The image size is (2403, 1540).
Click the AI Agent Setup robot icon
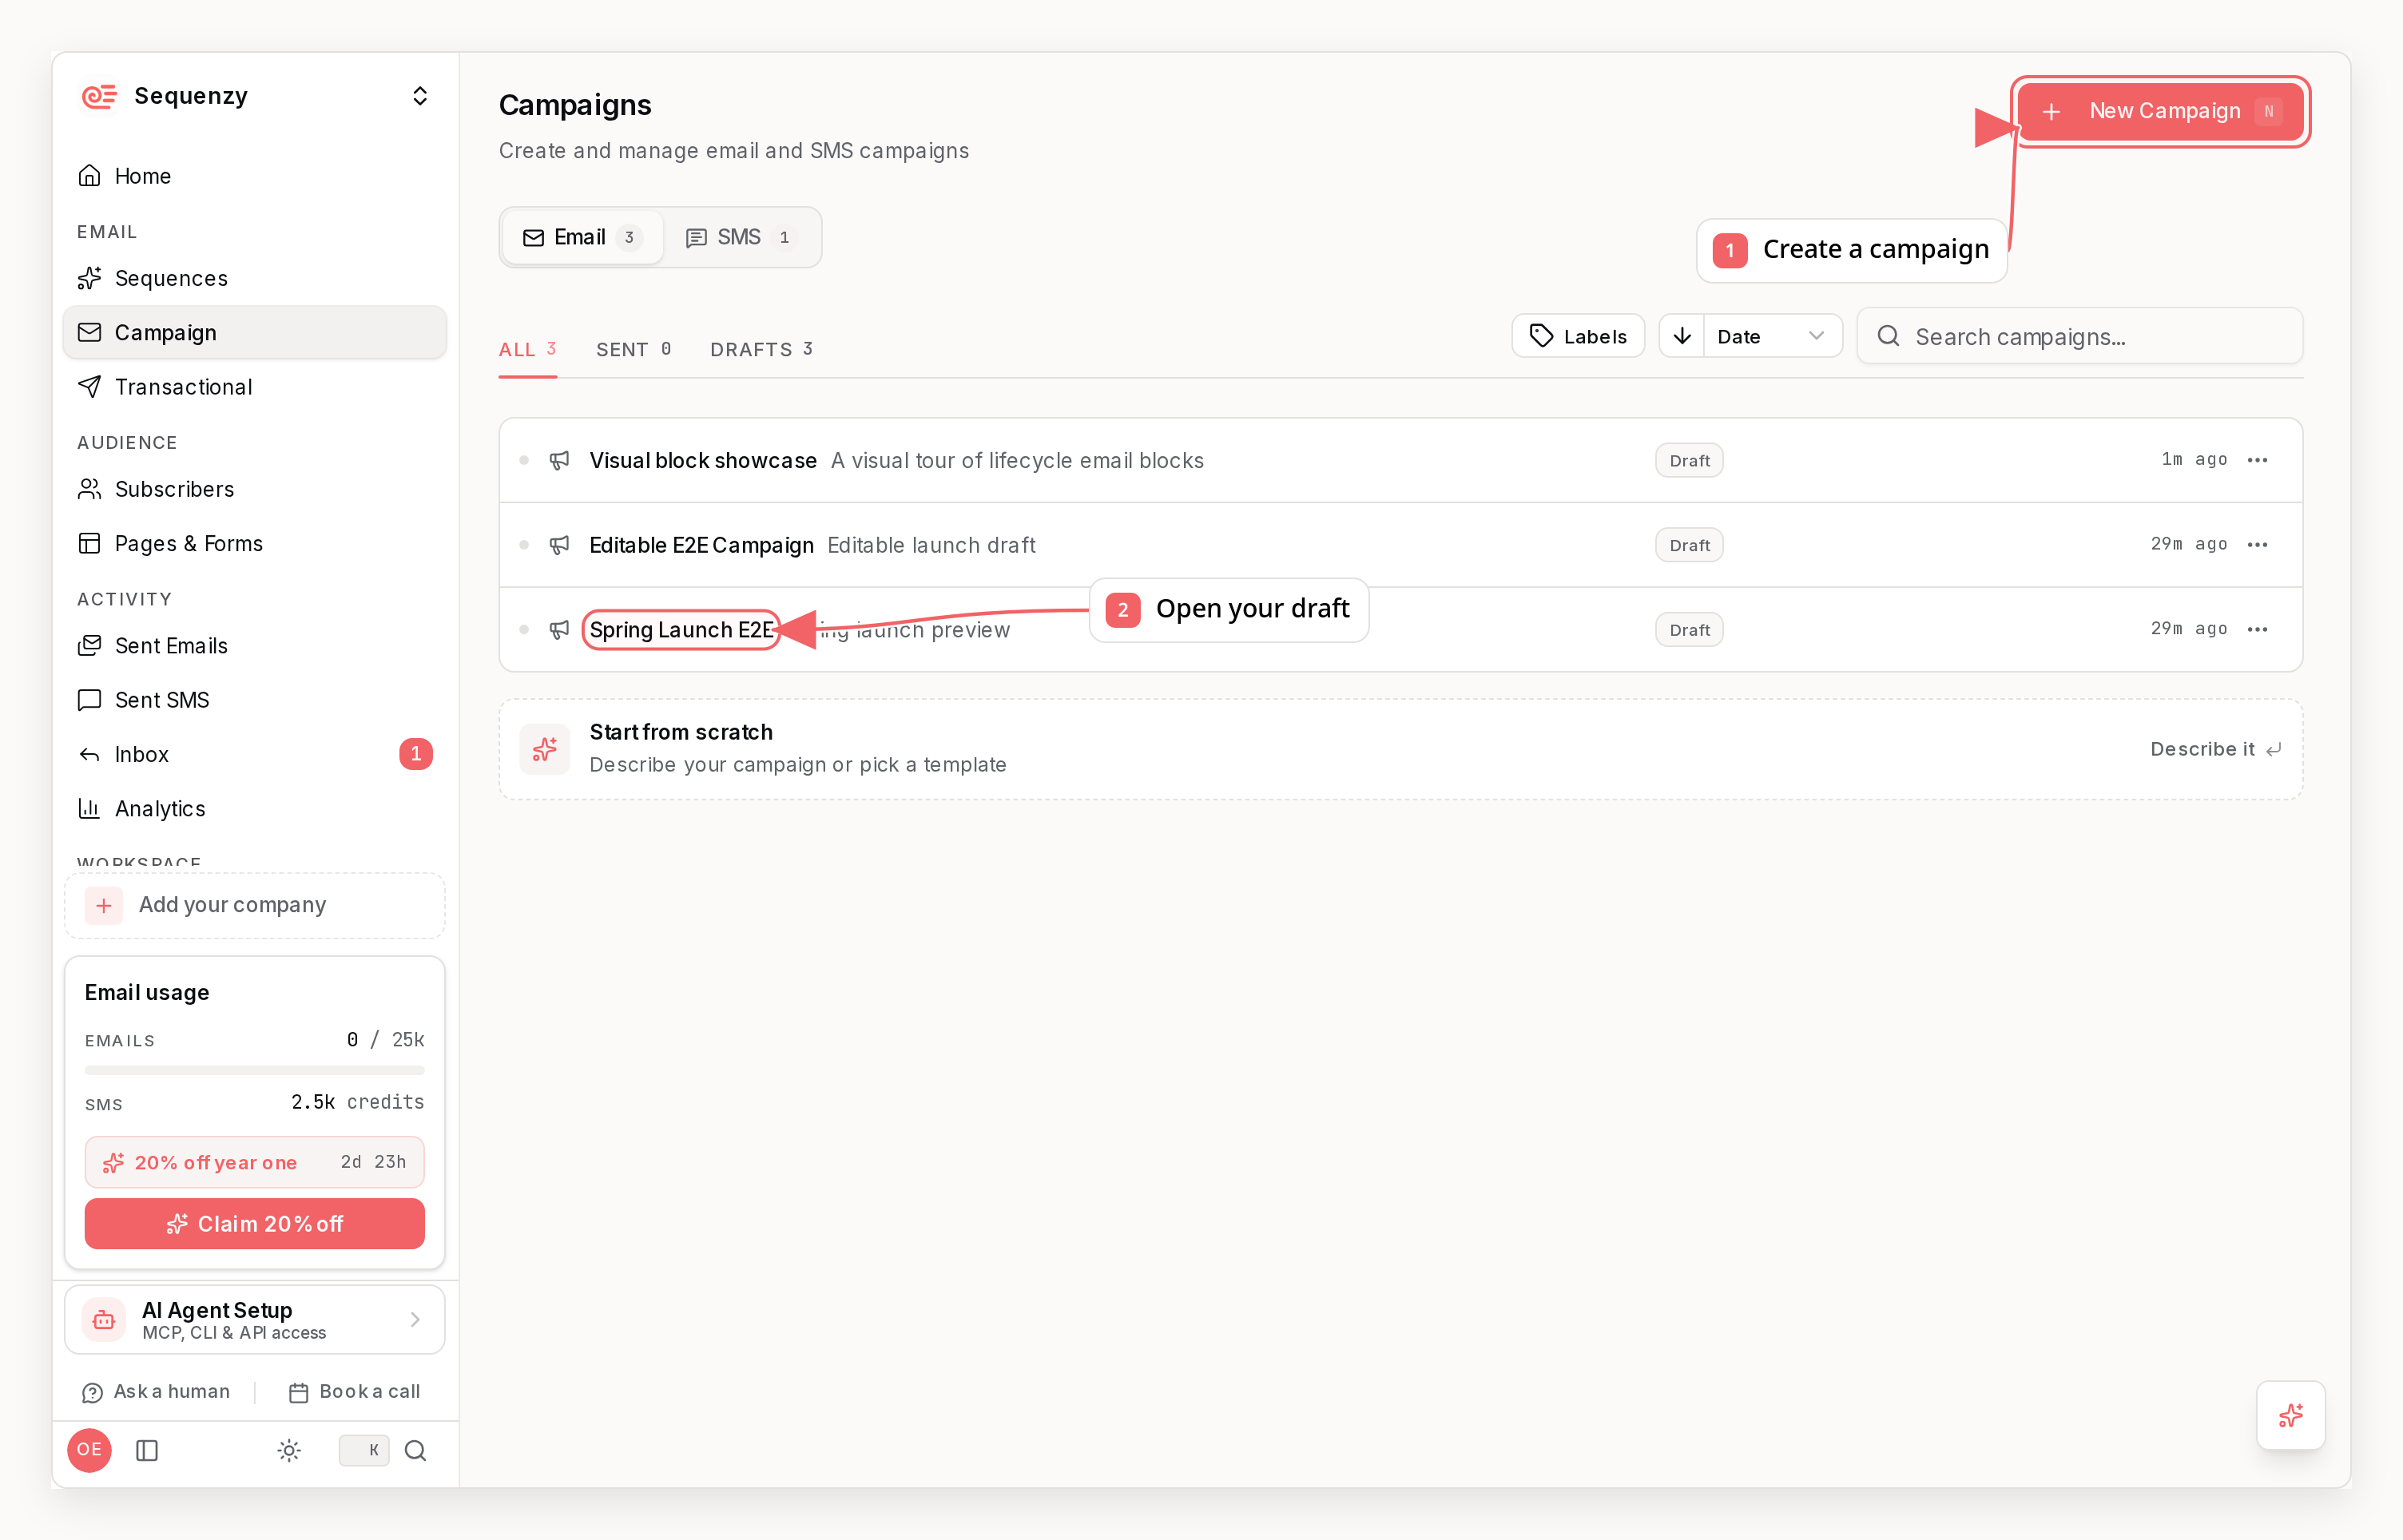(x=104, y=1320)
